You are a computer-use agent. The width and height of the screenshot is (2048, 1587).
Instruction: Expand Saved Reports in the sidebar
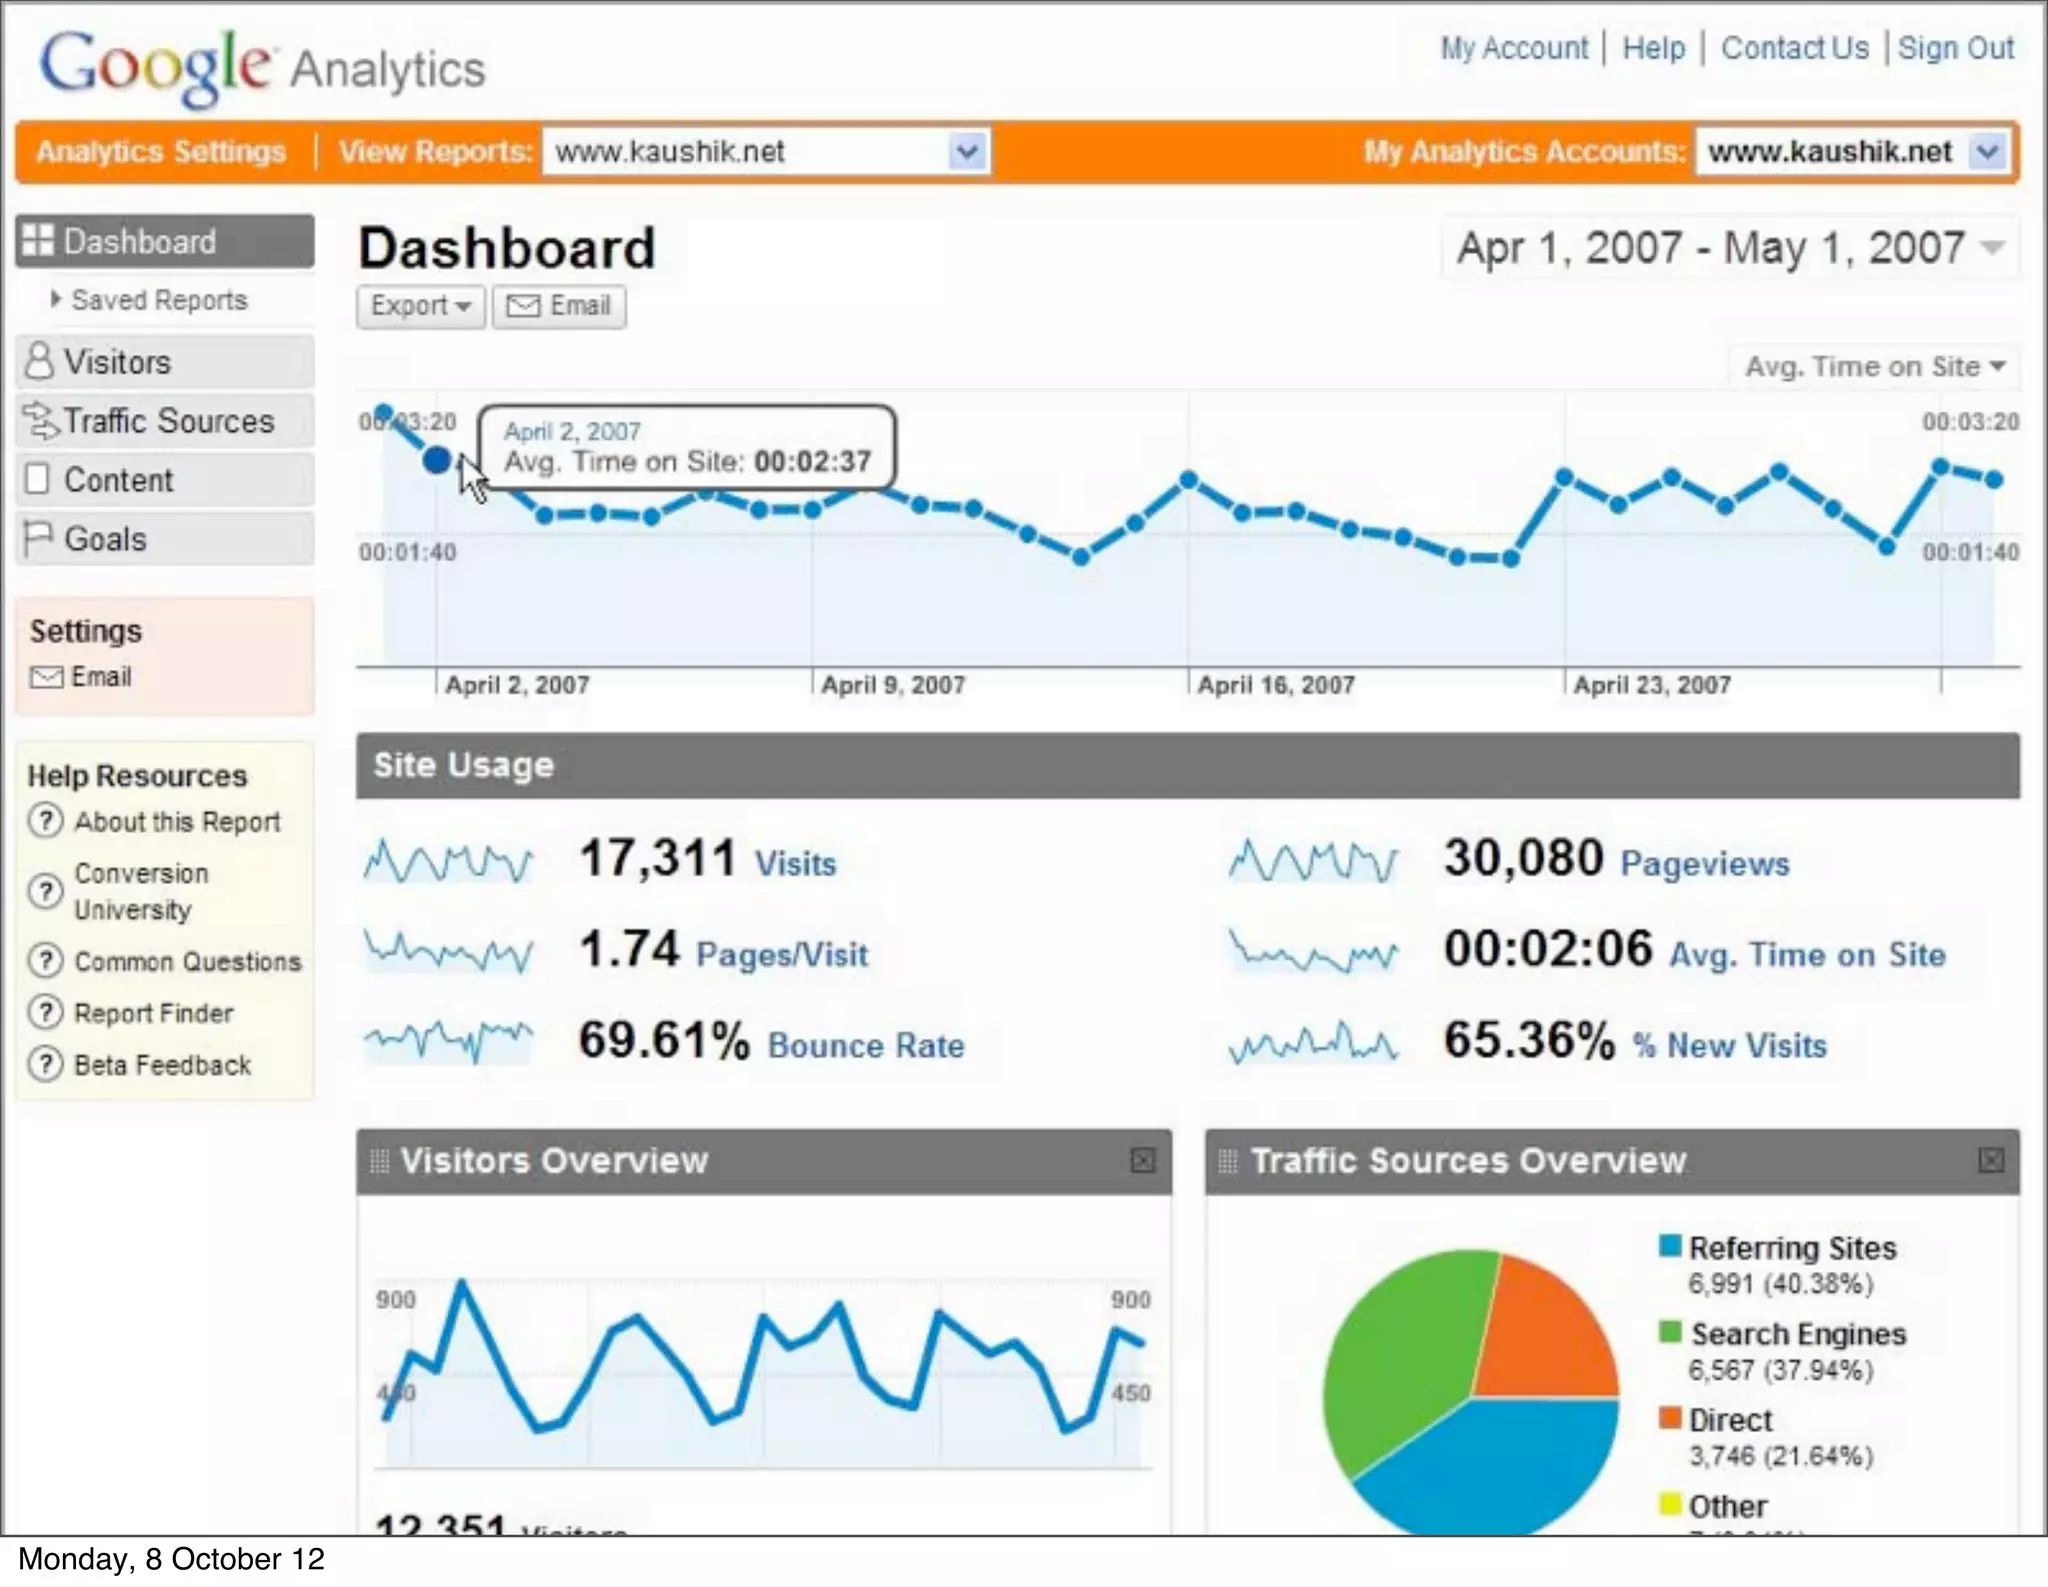[56, 299]
